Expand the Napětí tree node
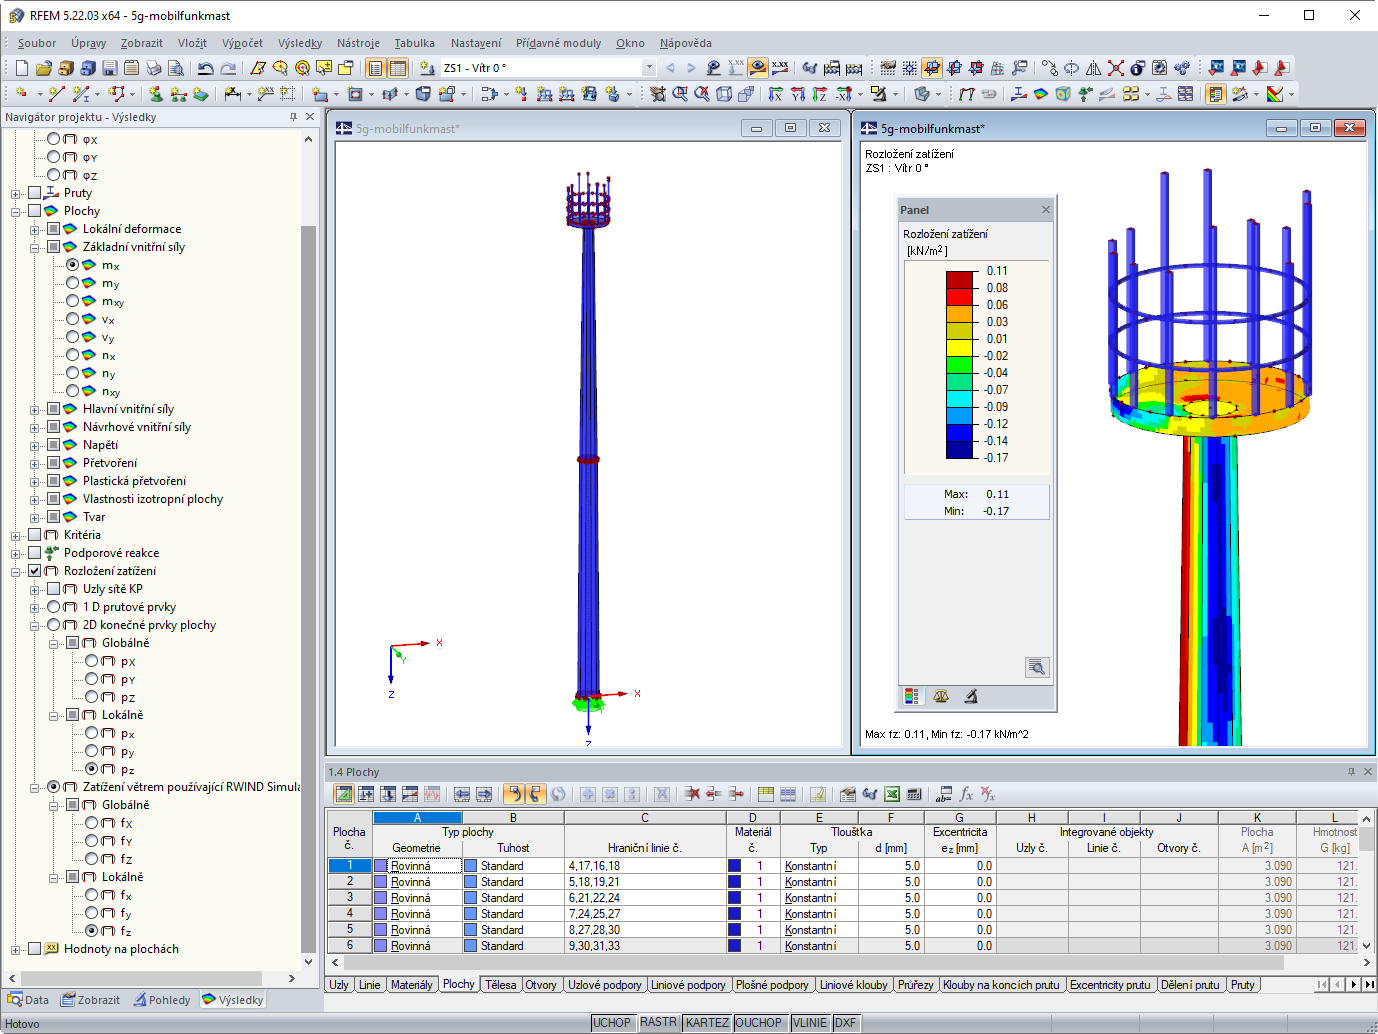Screen dimensions: 1378x1034 [x=35, y=446]
